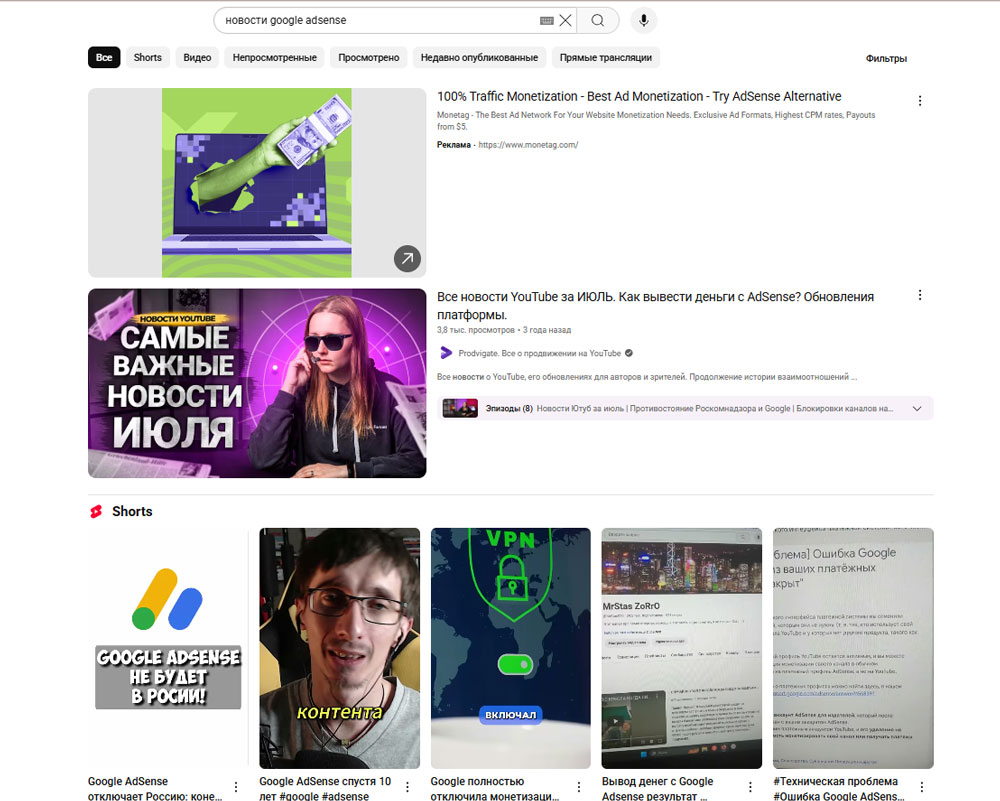Select the Прямые трансляции filter chip

(x=606, y=57)
